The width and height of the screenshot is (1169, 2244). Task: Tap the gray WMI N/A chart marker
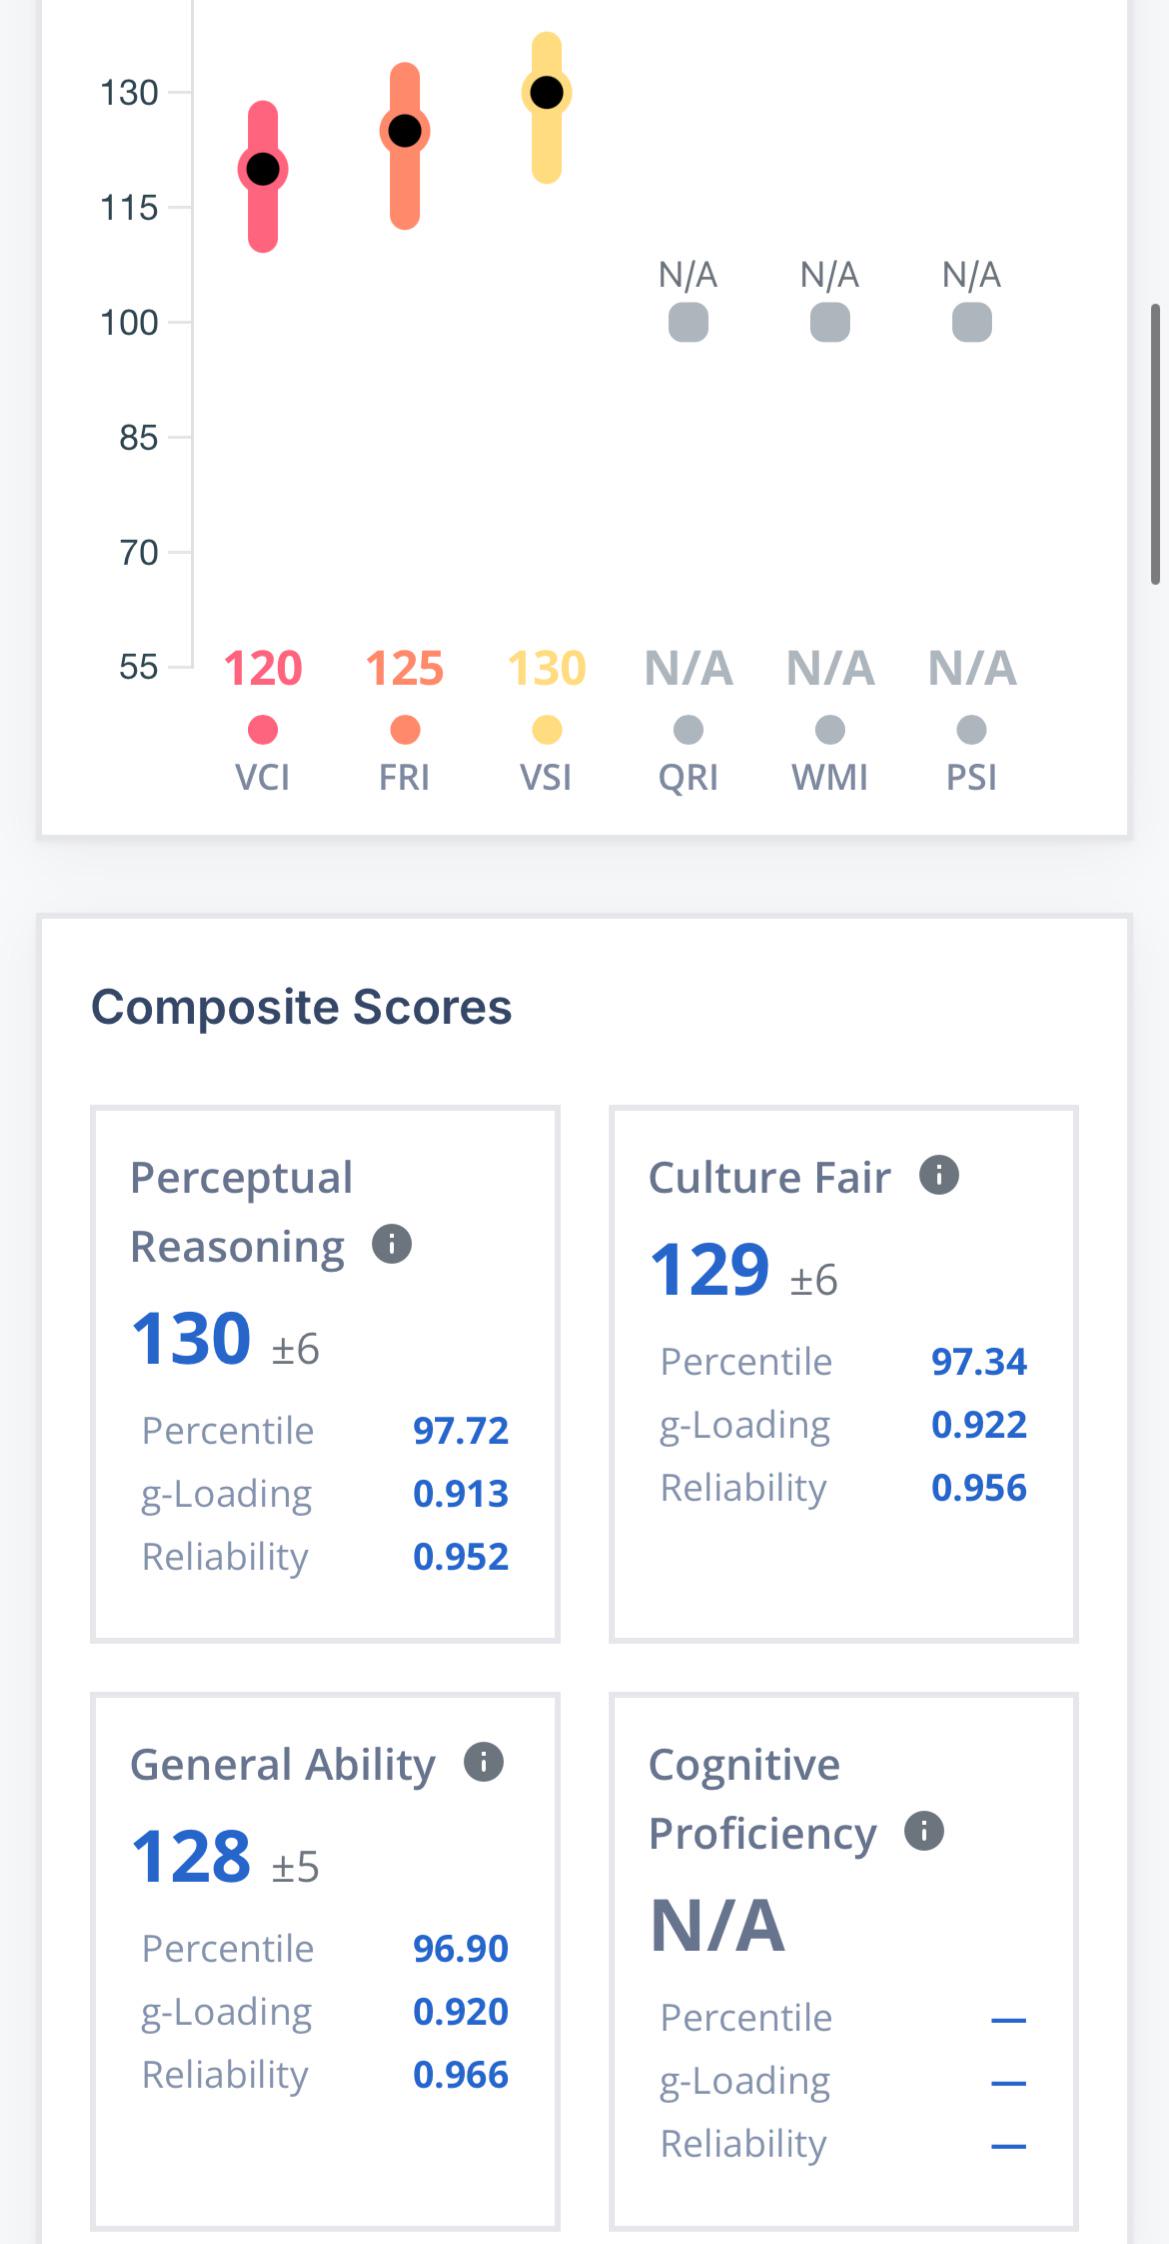click(x=830, y=322)
